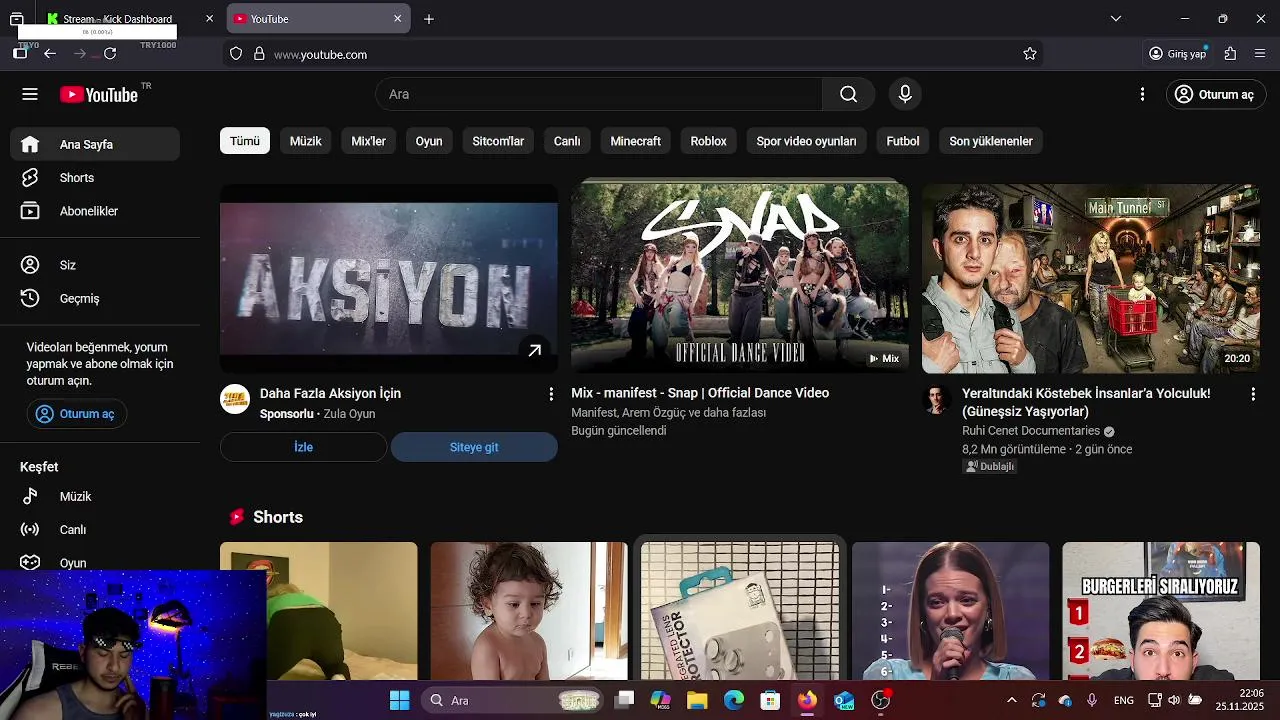Click Giriş yap in Firefox toolbar
This screenshot has width=1280, height=720.
[x=1178, y=54]
